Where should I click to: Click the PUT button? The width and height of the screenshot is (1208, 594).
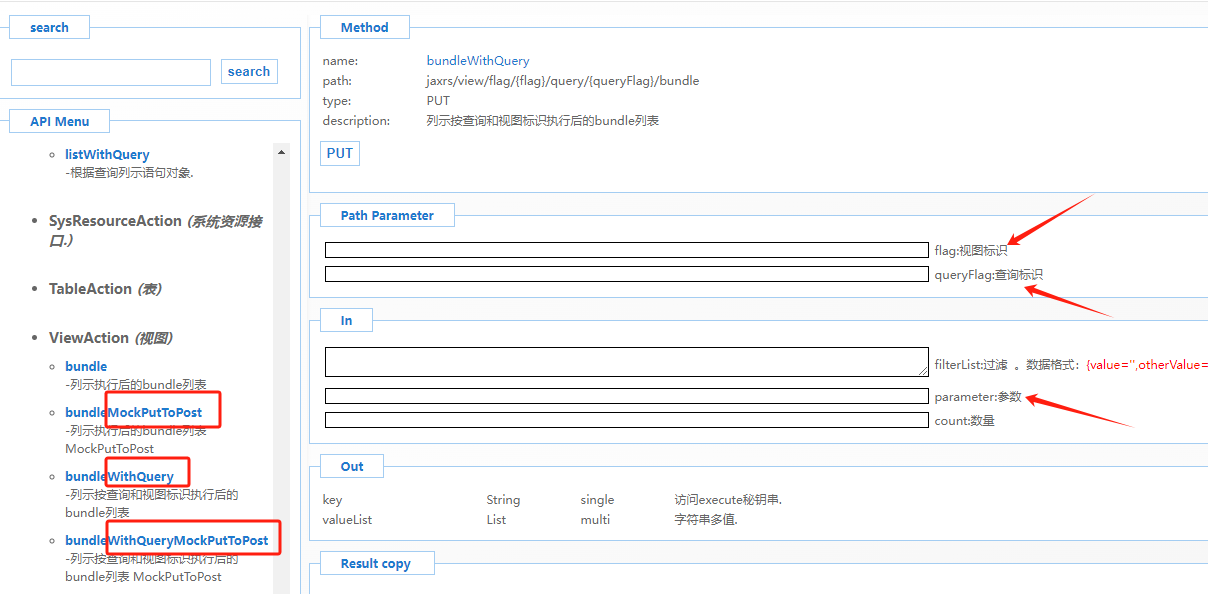tap(340, 153)
